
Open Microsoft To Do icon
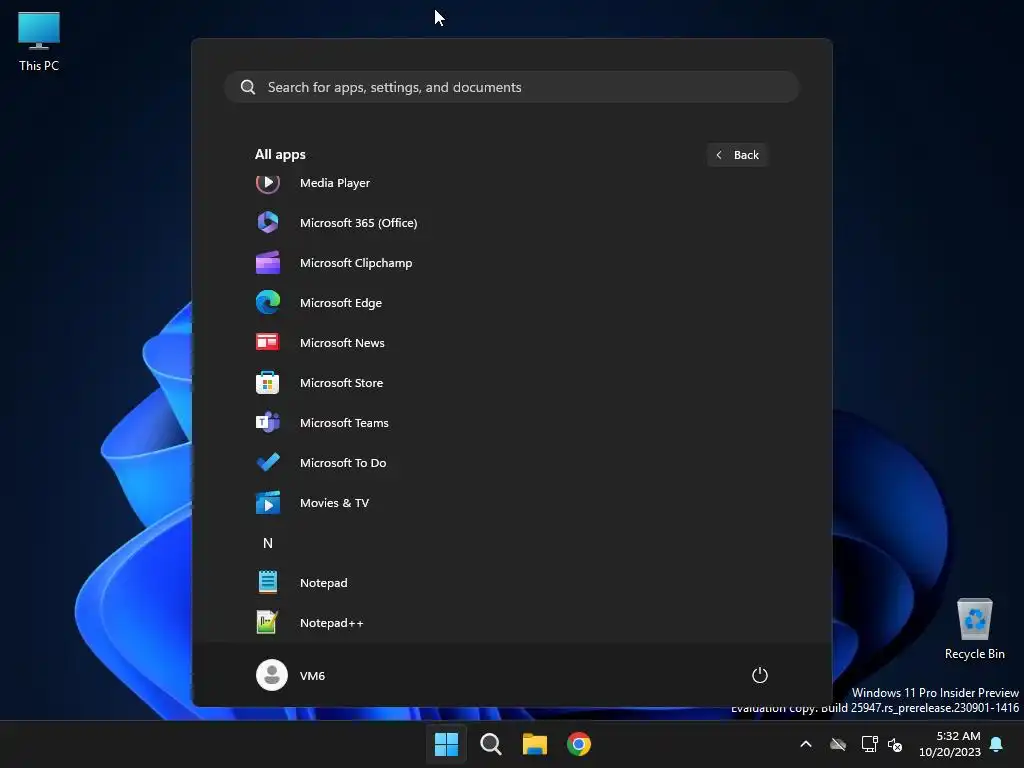point(268,462)
